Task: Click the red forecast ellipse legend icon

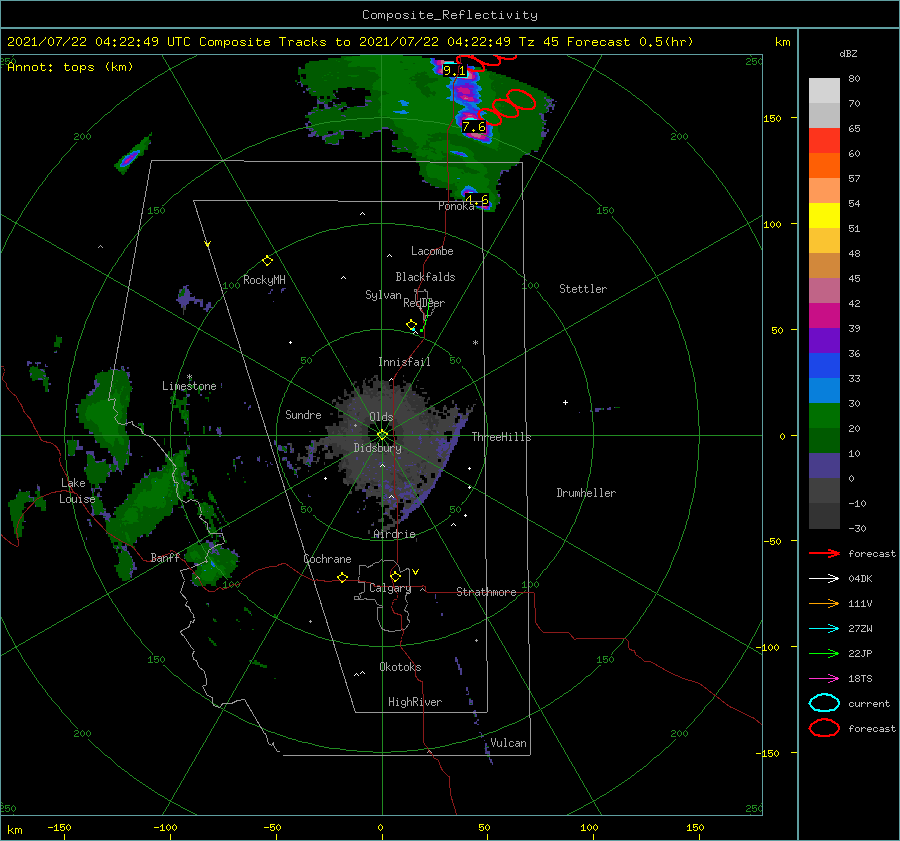Action: click(824, 728)
